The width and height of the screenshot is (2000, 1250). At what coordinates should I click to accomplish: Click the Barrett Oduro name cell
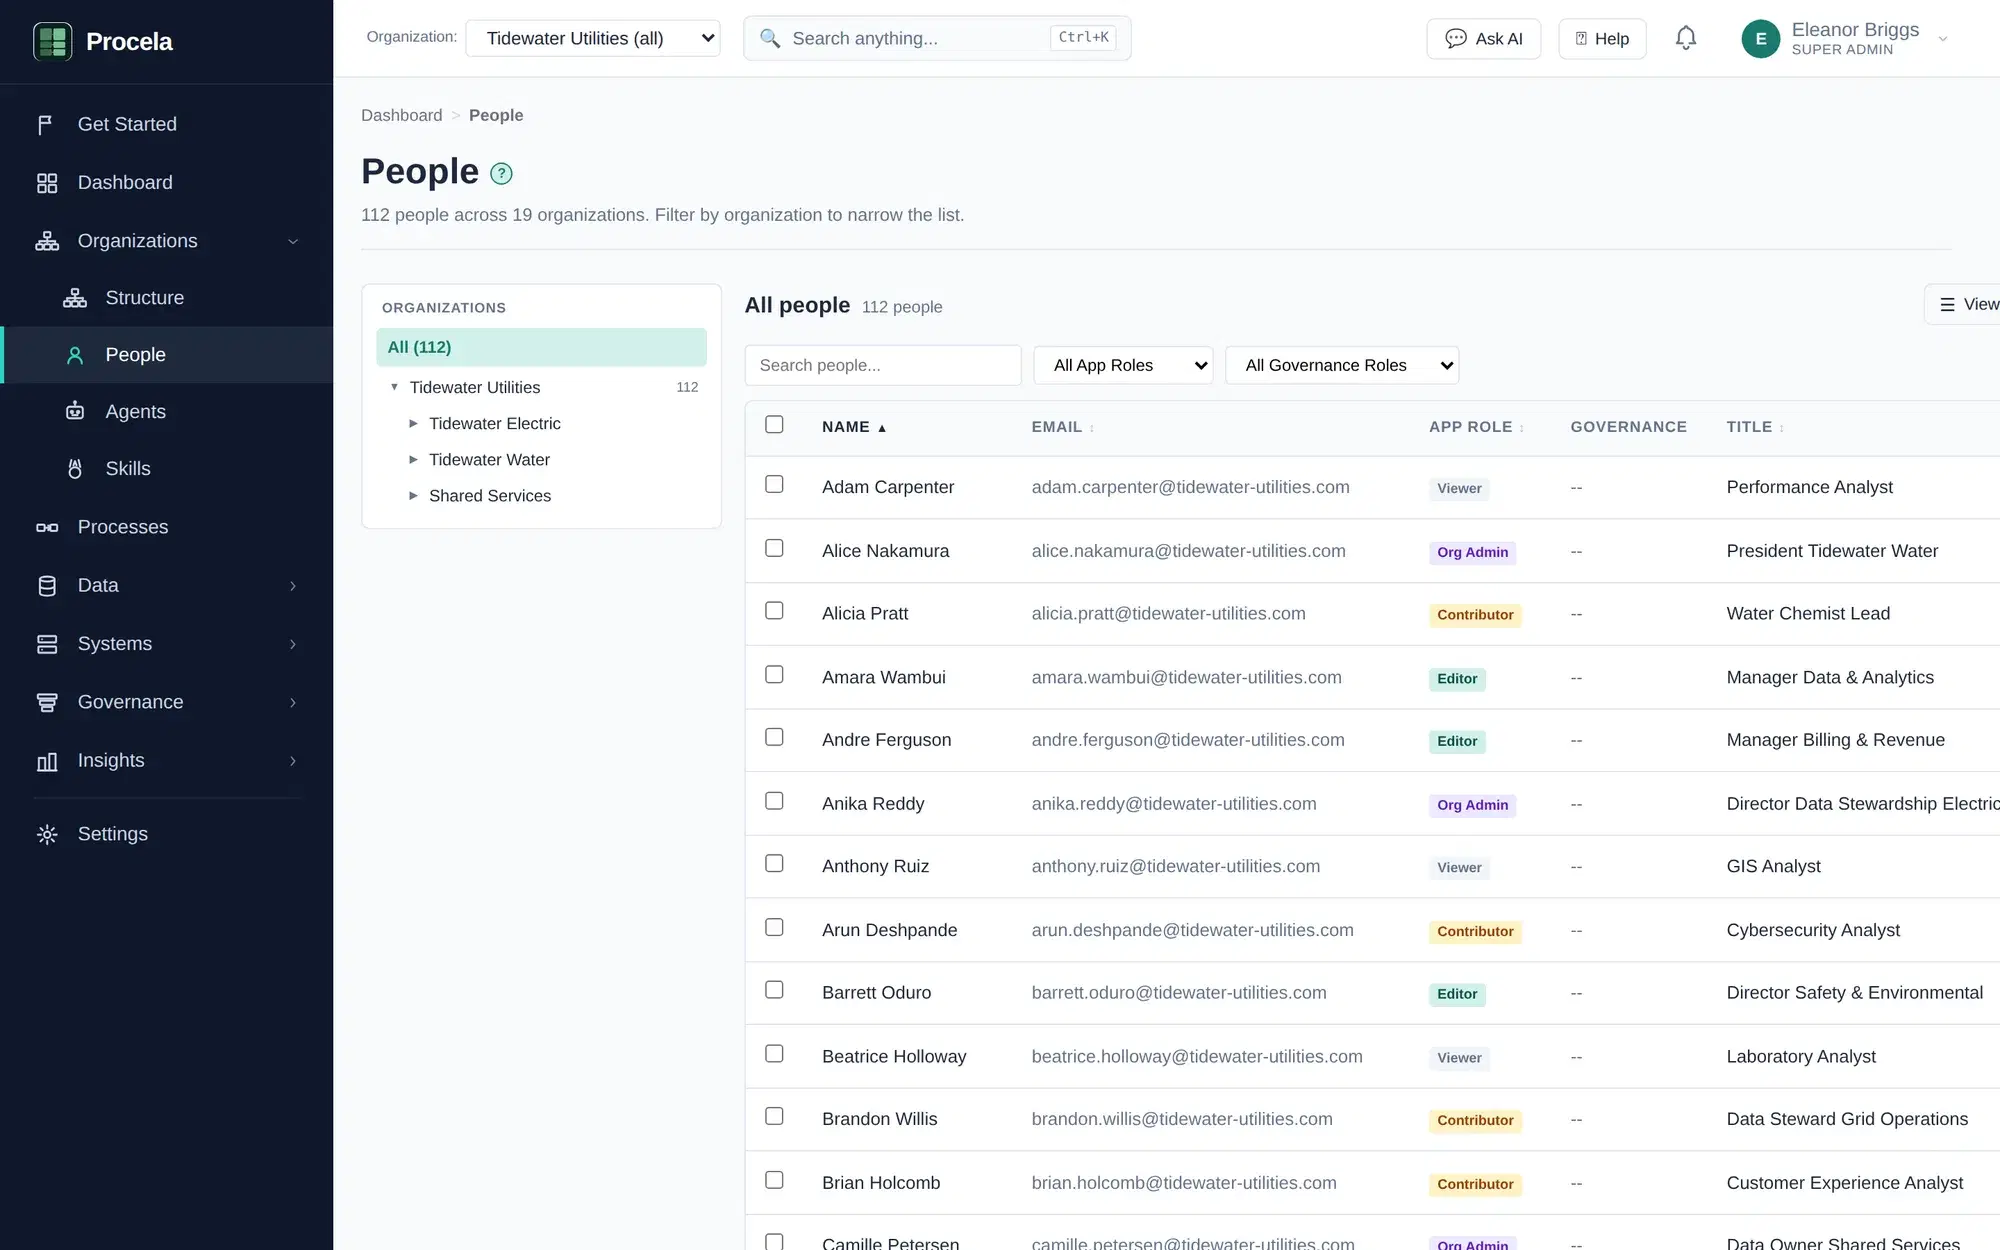[x=876, y=993]
